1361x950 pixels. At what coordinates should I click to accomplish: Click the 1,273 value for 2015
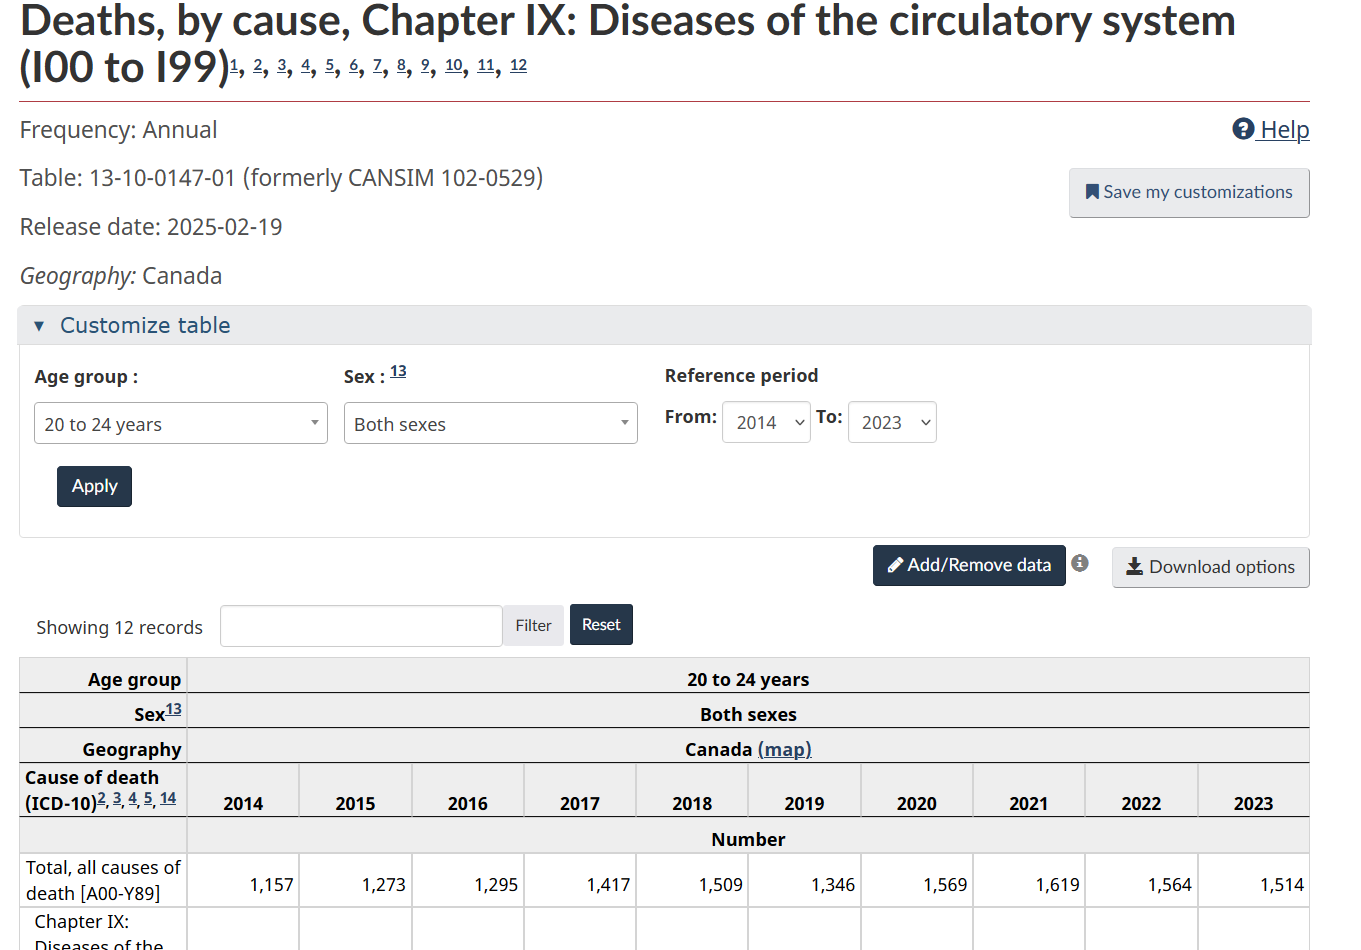pyautogui.click(x=384, y=884)
